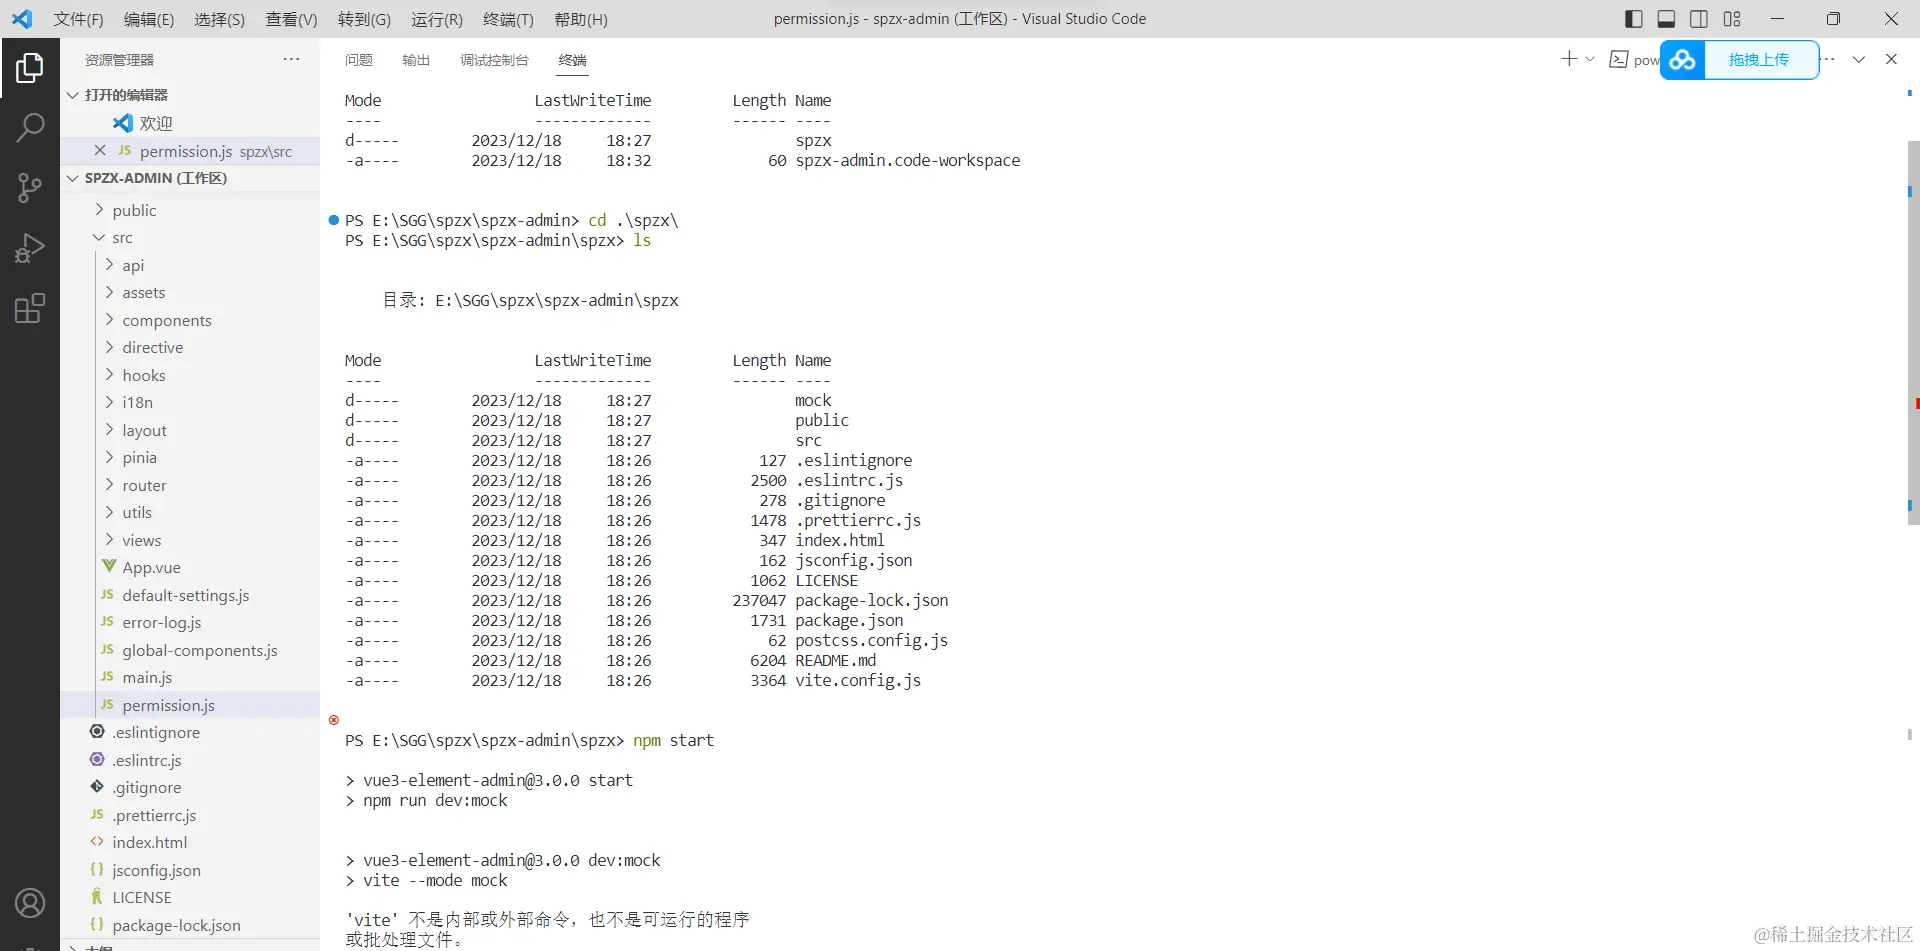Open the 帮助(H) menu
1920x951 pixels.
point(581,19)
